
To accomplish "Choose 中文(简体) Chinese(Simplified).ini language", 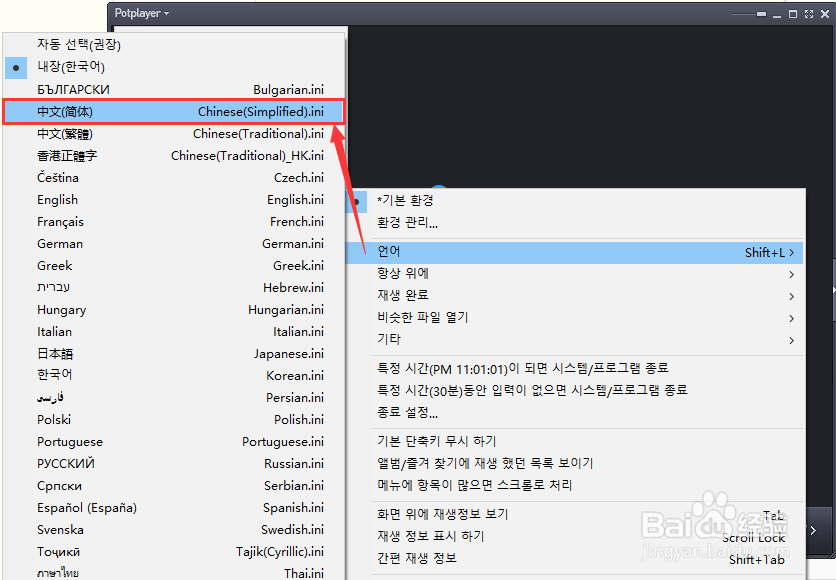I will coord(174,111).
